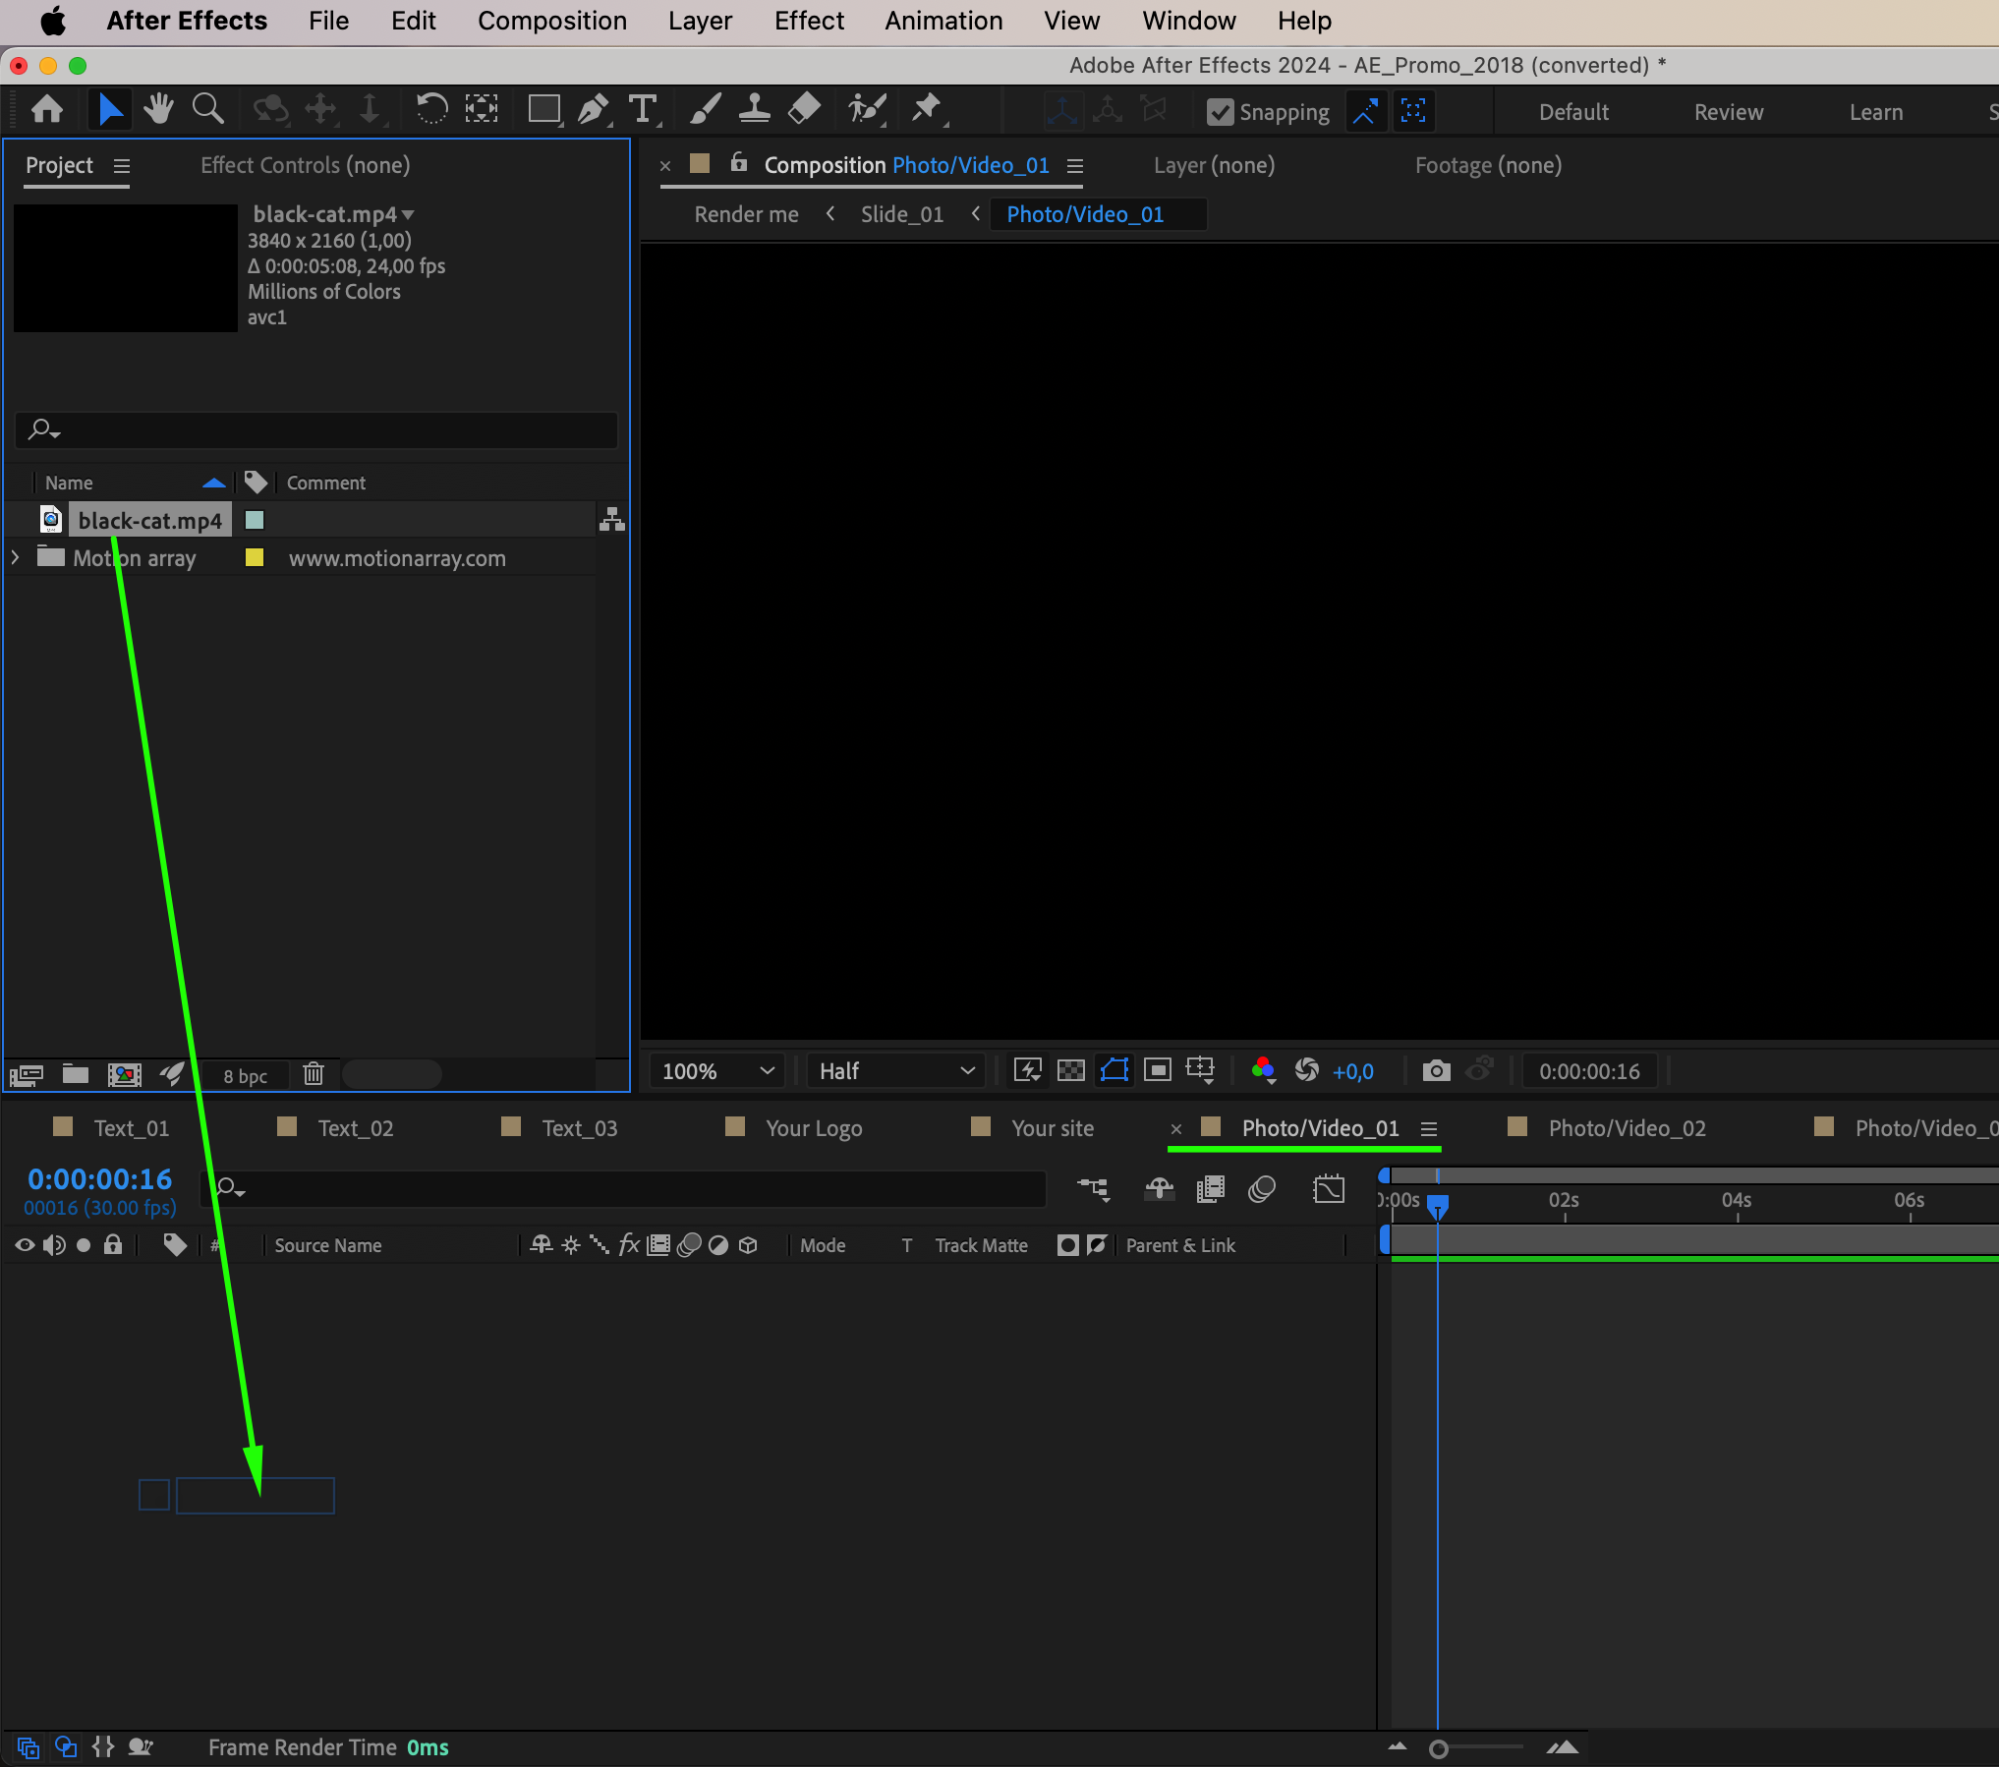Toggle the transparency grid button
This screenshot has height=1768, width=1999.
pyautogui.click(x=1070, y=1071)
